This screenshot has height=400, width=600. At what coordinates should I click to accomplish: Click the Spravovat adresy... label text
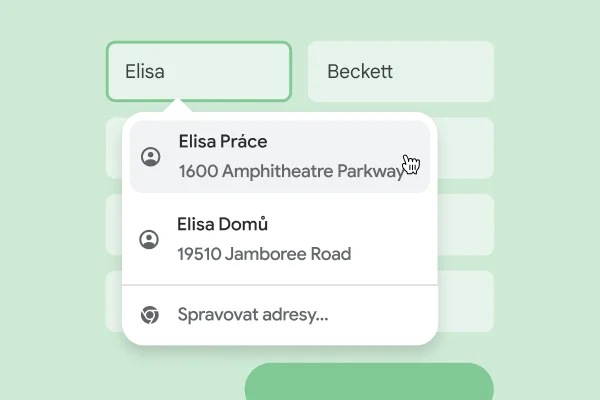tap(252, 315)
